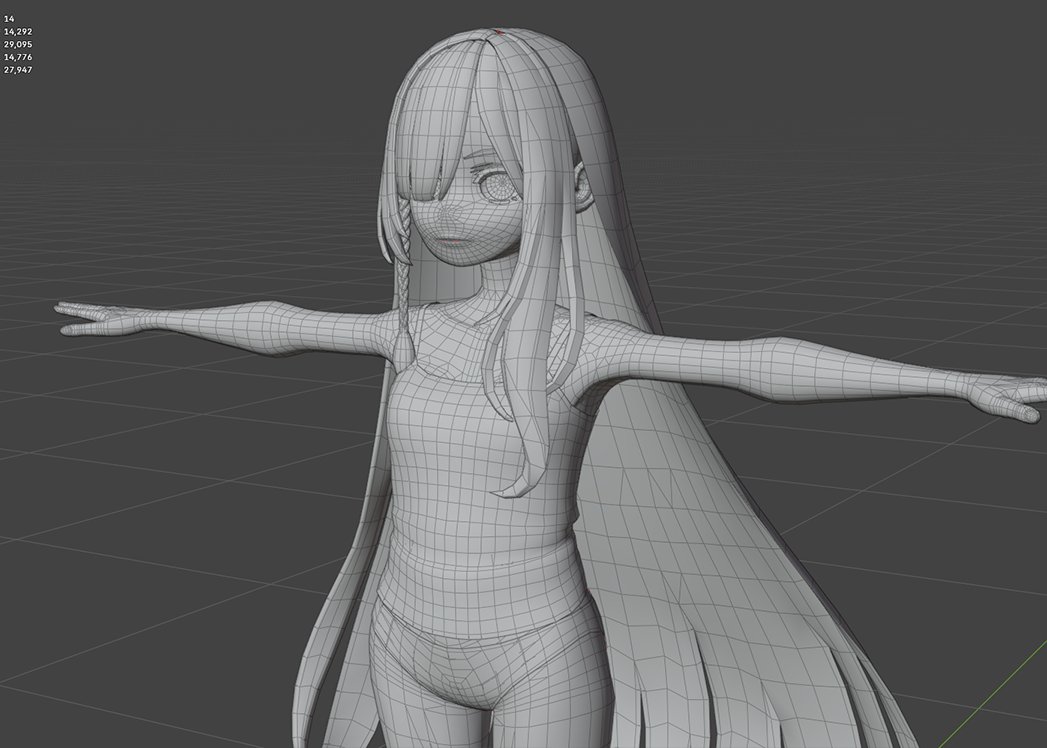Image resolution: width=1047 pixels, height=748 pixels.
Task: Click the '14' statistics value
Action: click(x=9, y=19)
